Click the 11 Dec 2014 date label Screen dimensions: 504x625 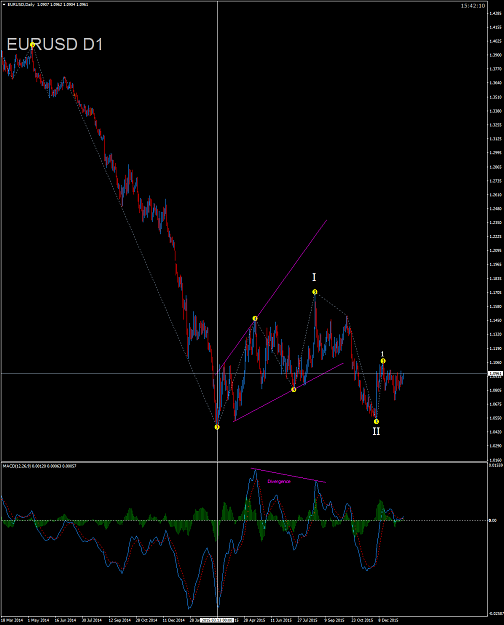[x=173, y=620]
